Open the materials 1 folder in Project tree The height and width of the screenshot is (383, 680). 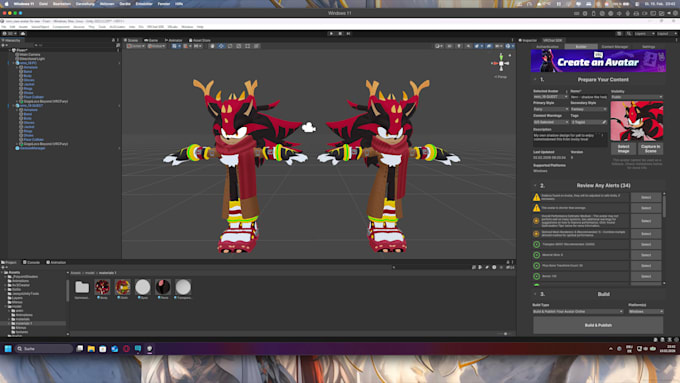coord(24,324)
